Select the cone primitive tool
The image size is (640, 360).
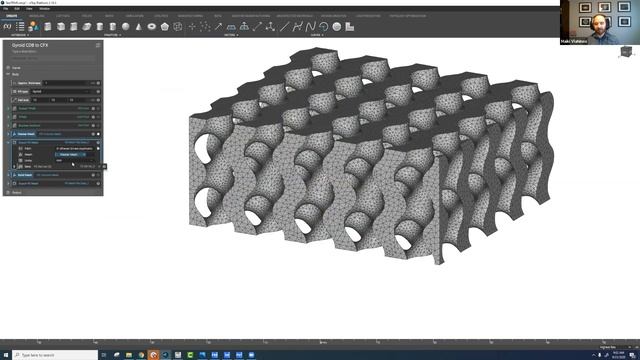click(139, 27)
